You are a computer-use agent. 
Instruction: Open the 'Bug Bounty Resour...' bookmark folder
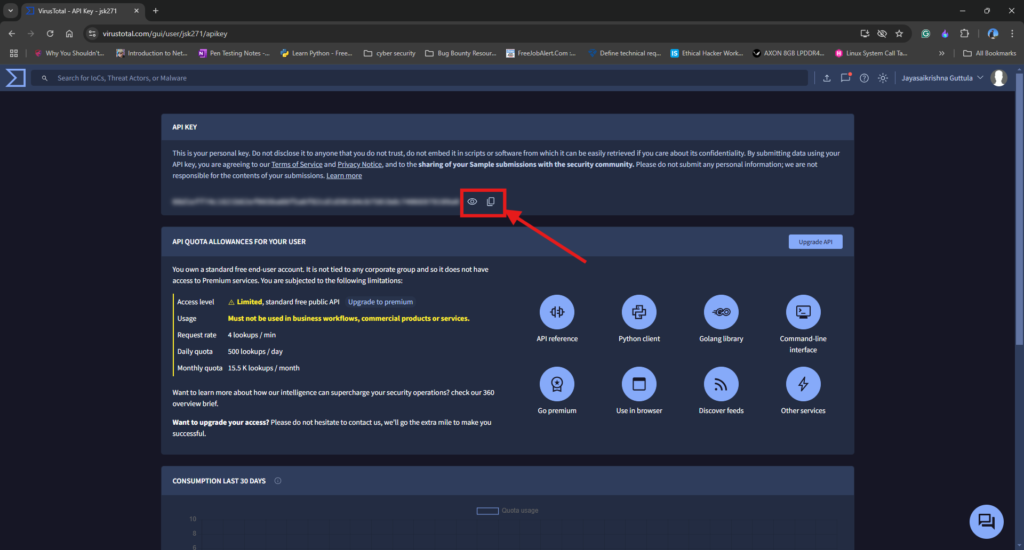(460, 54)
